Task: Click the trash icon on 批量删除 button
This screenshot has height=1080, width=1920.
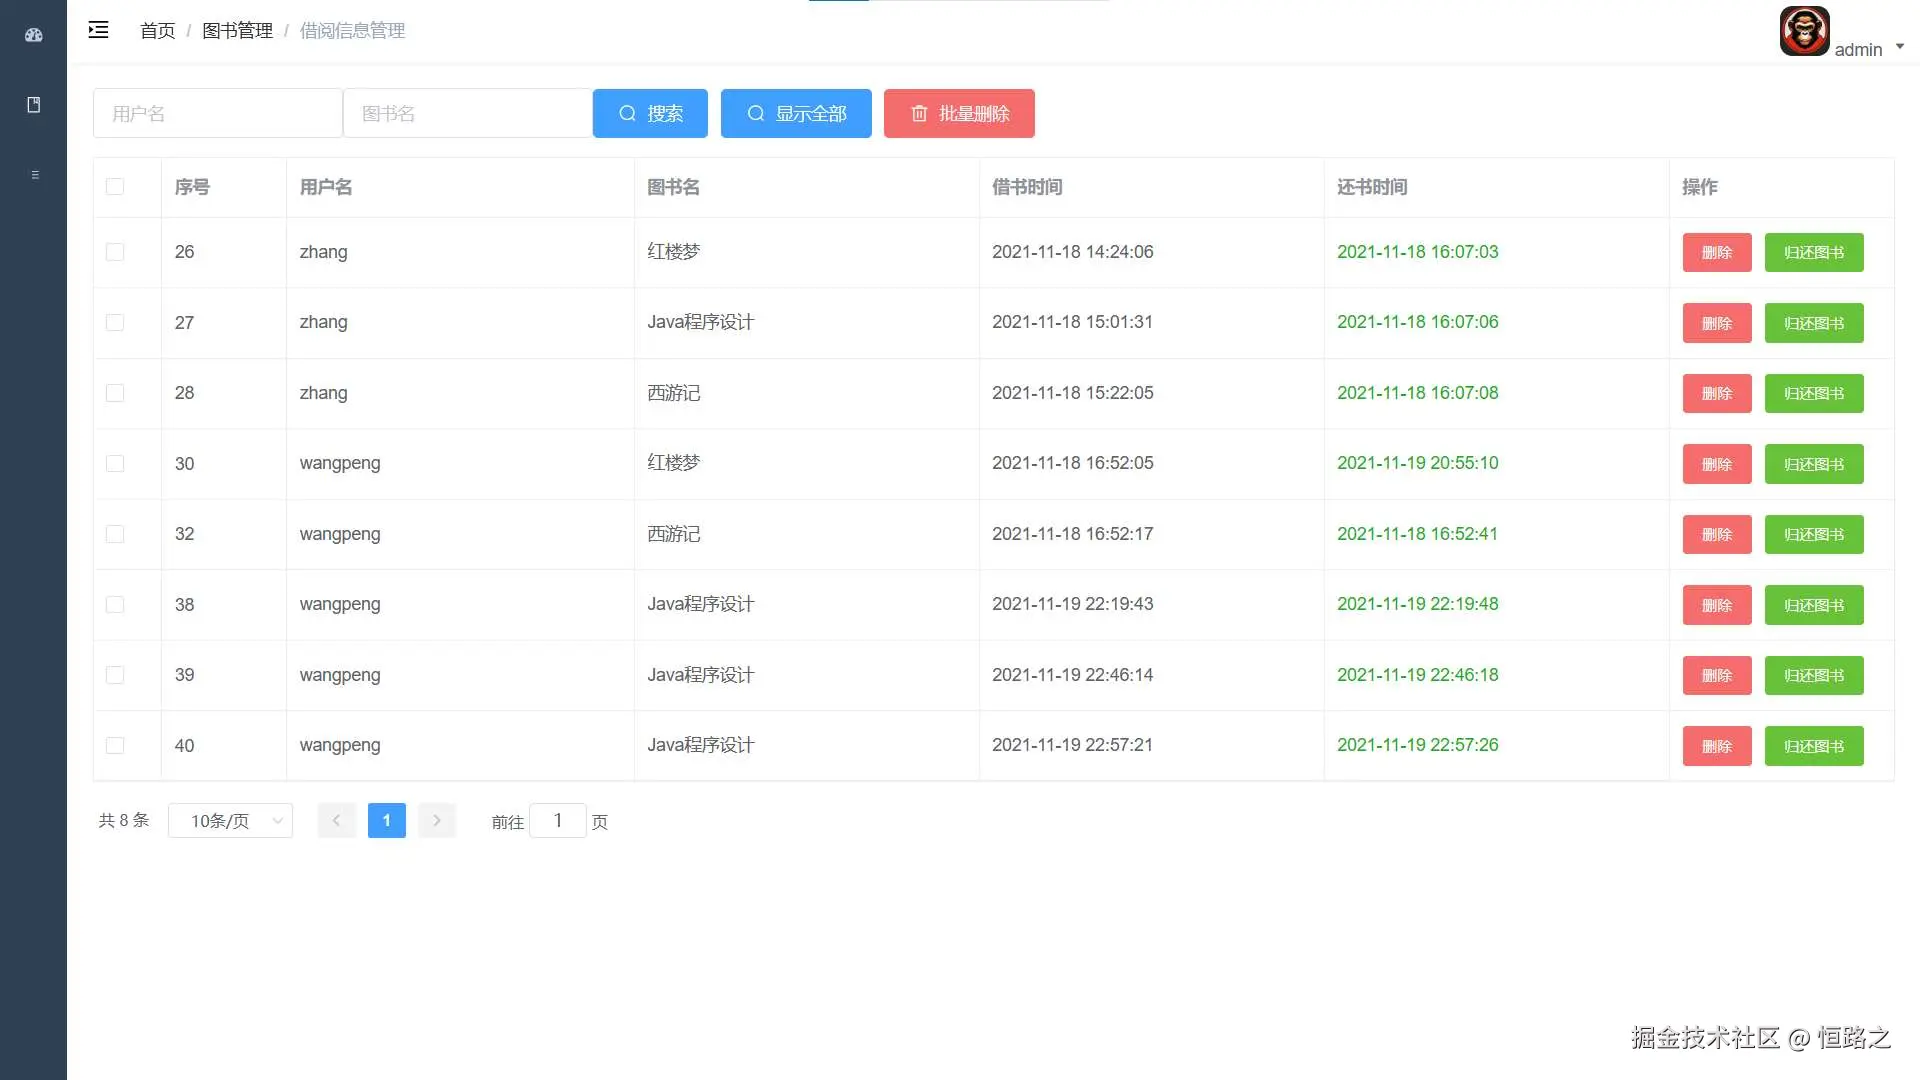Action: [919, 114]
